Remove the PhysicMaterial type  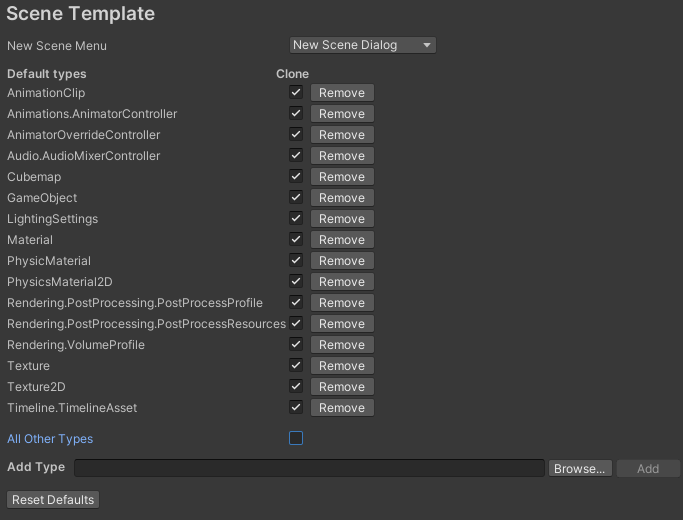click(342, 261)
